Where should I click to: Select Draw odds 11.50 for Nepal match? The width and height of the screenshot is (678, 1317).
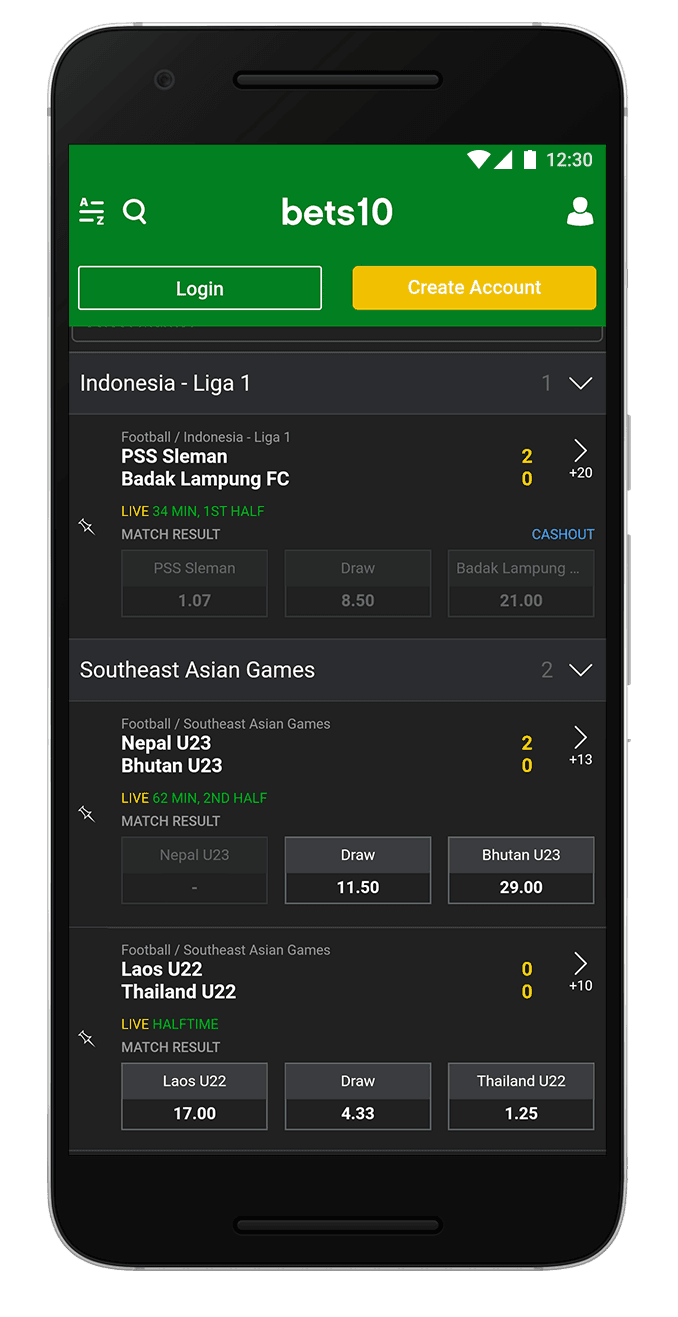358,870
